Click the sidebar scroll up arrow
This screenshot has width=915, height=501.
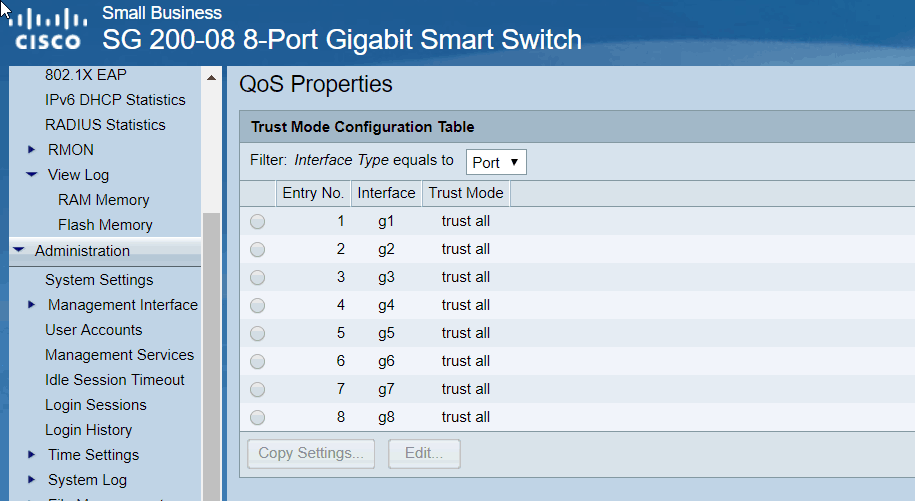pos(211,77)
